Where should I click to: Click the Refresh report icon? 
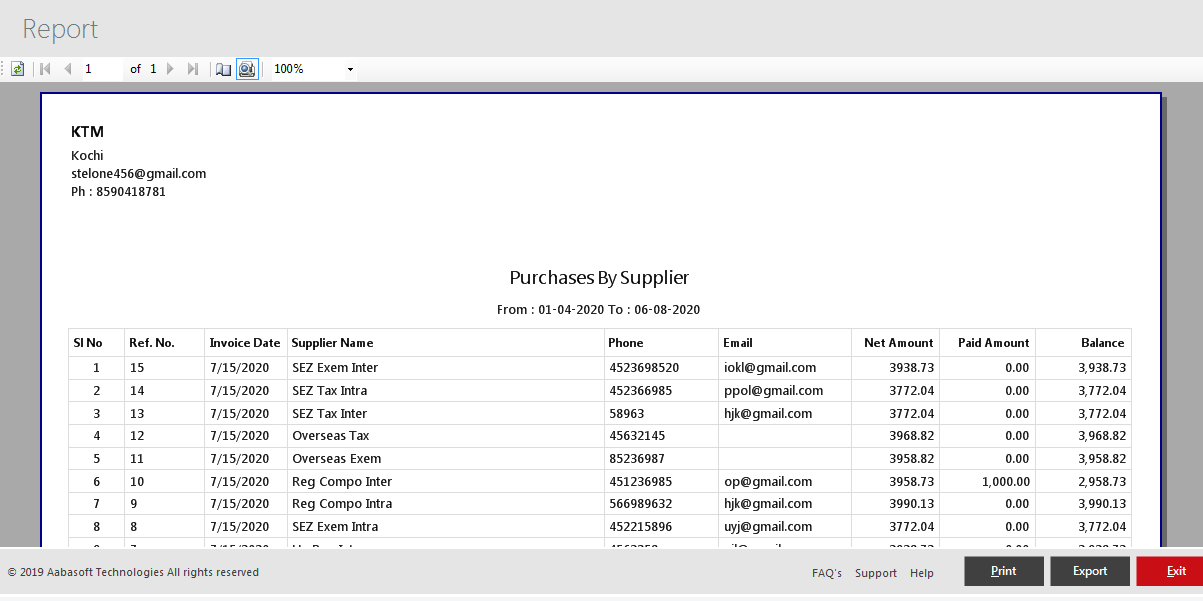[x=17, y=69]
